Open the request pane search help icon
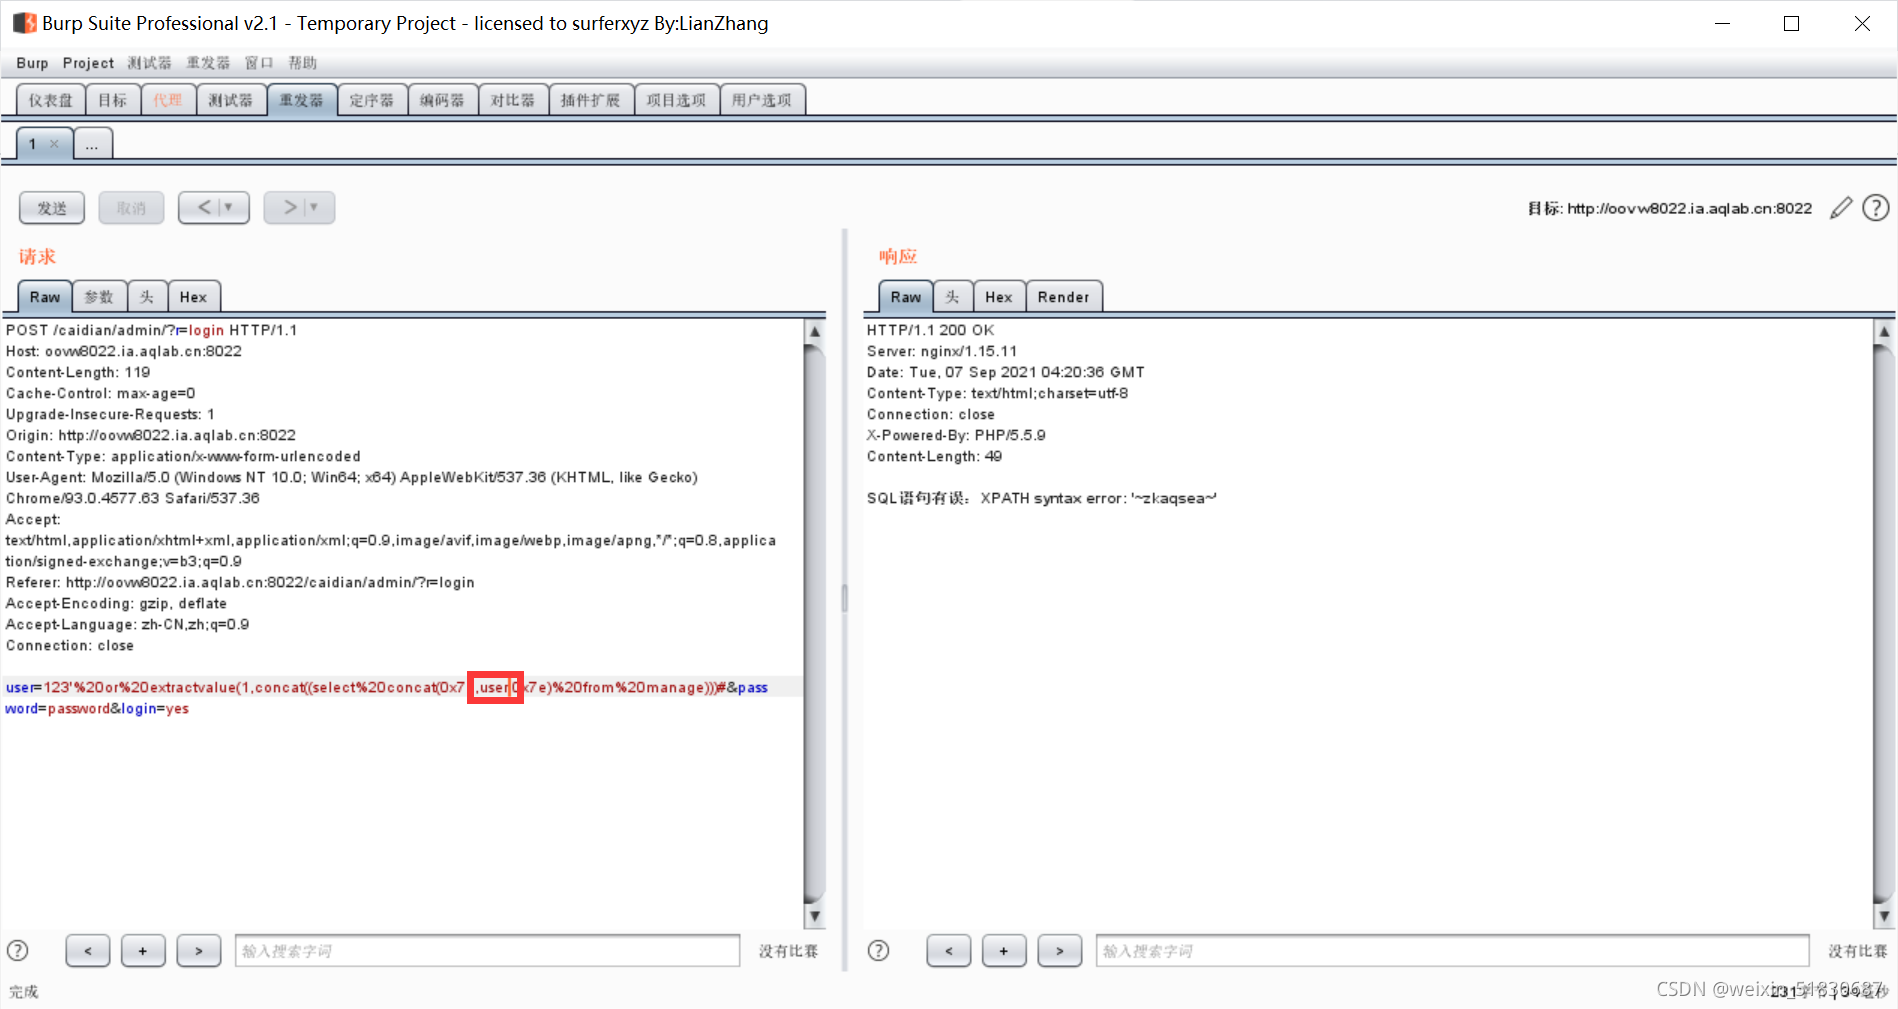The image size is (1898, 1009). pyautogui.click(x=18, y=951)
